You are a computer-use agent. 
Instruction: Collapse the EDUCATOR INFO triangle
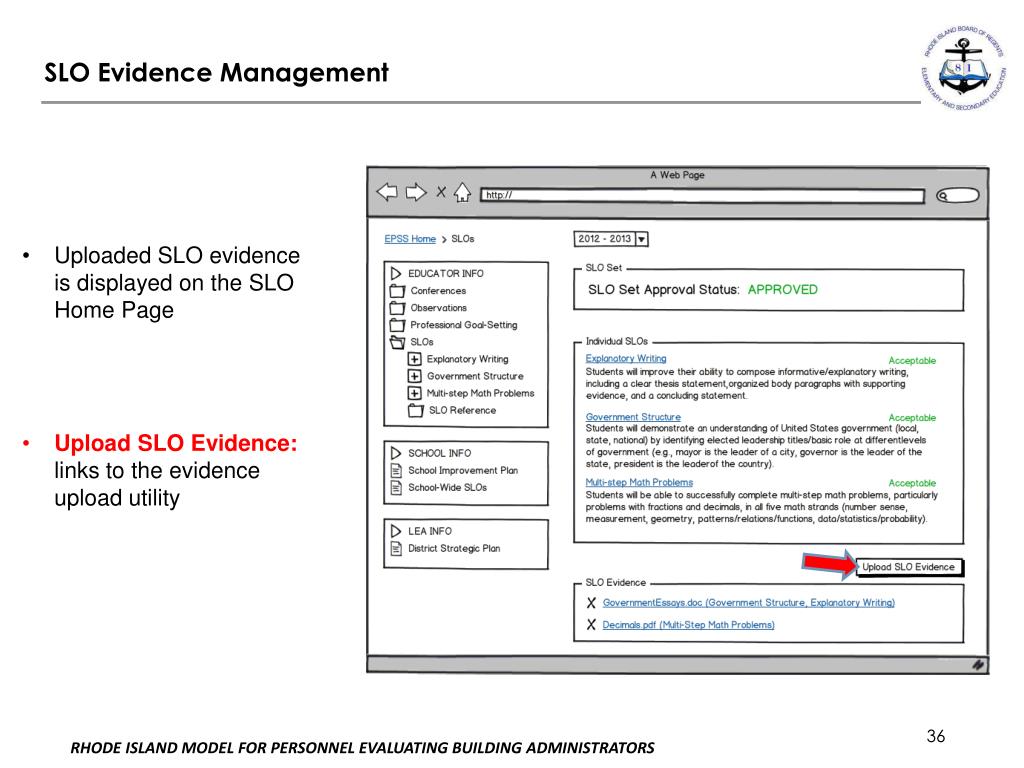tap(396, 273)
